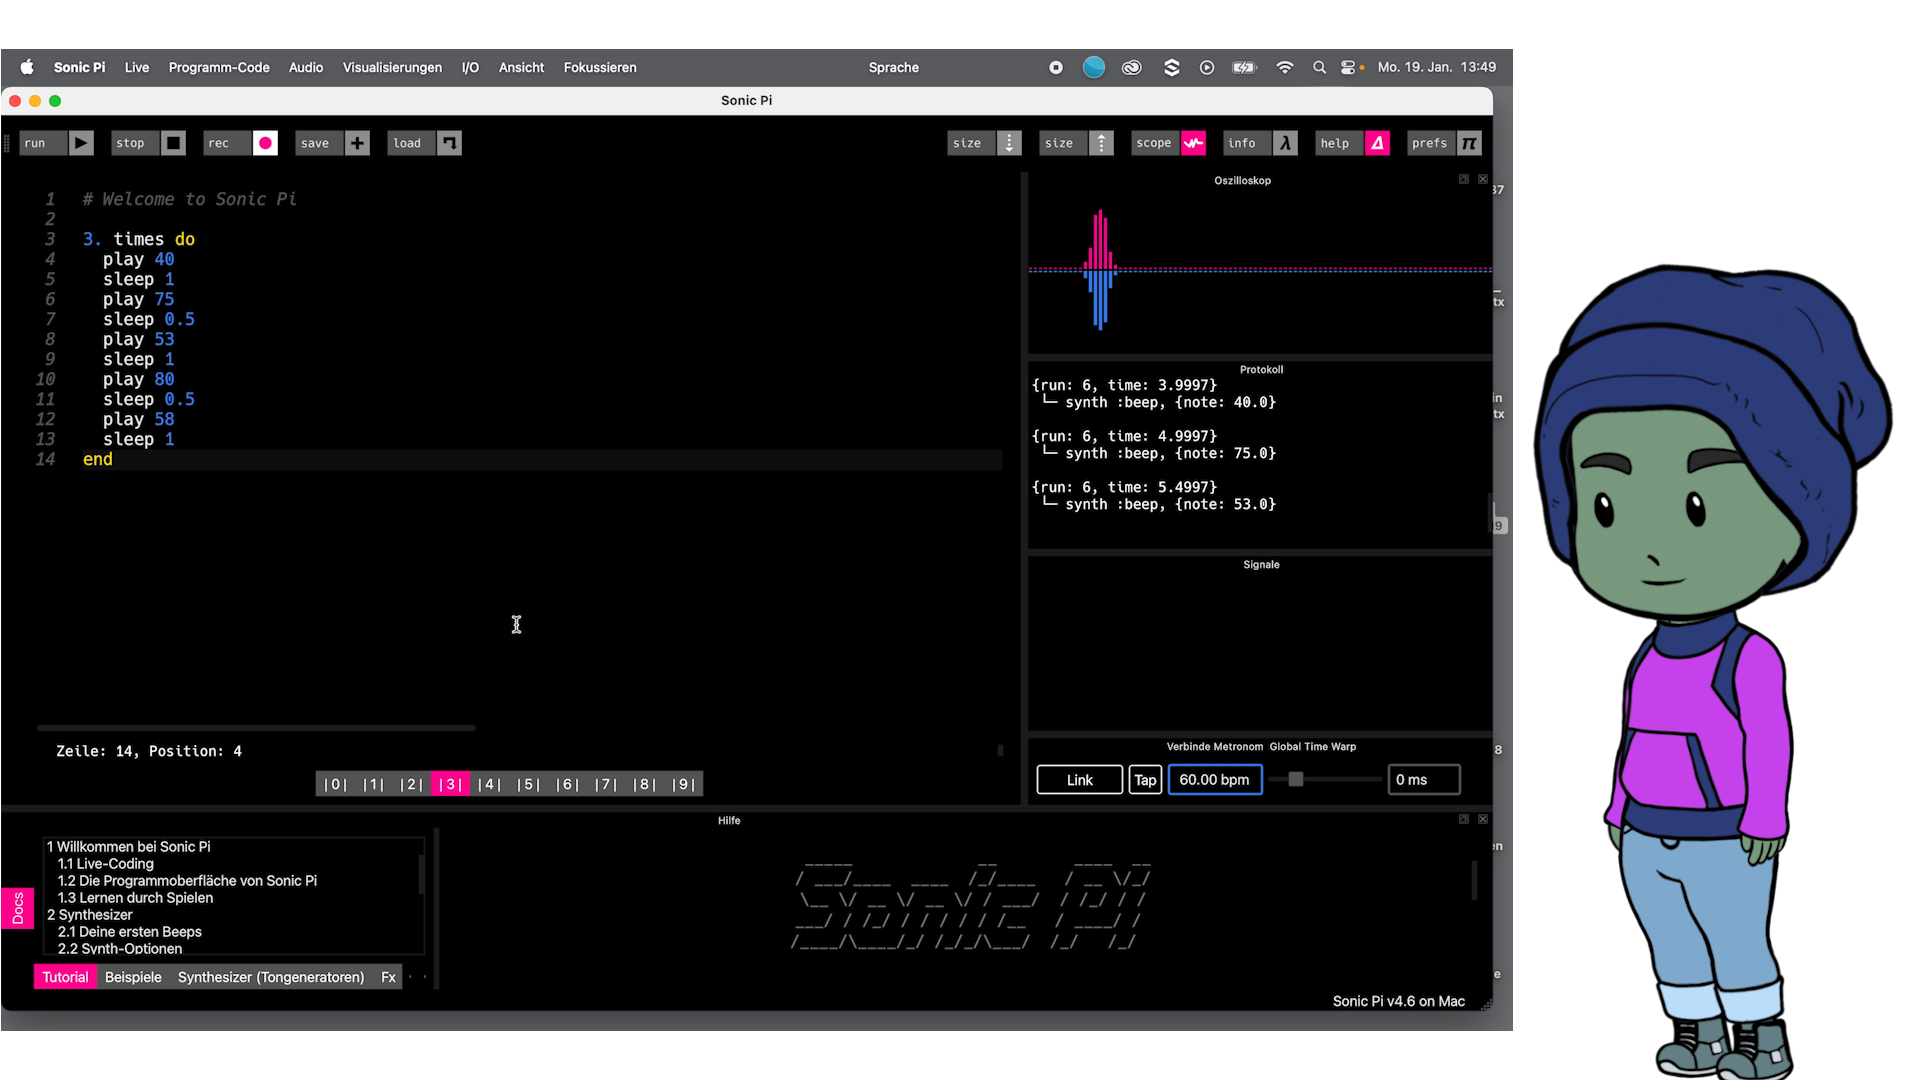
Task: Switch to the Beispiele tab
Action: coord(133,977)
